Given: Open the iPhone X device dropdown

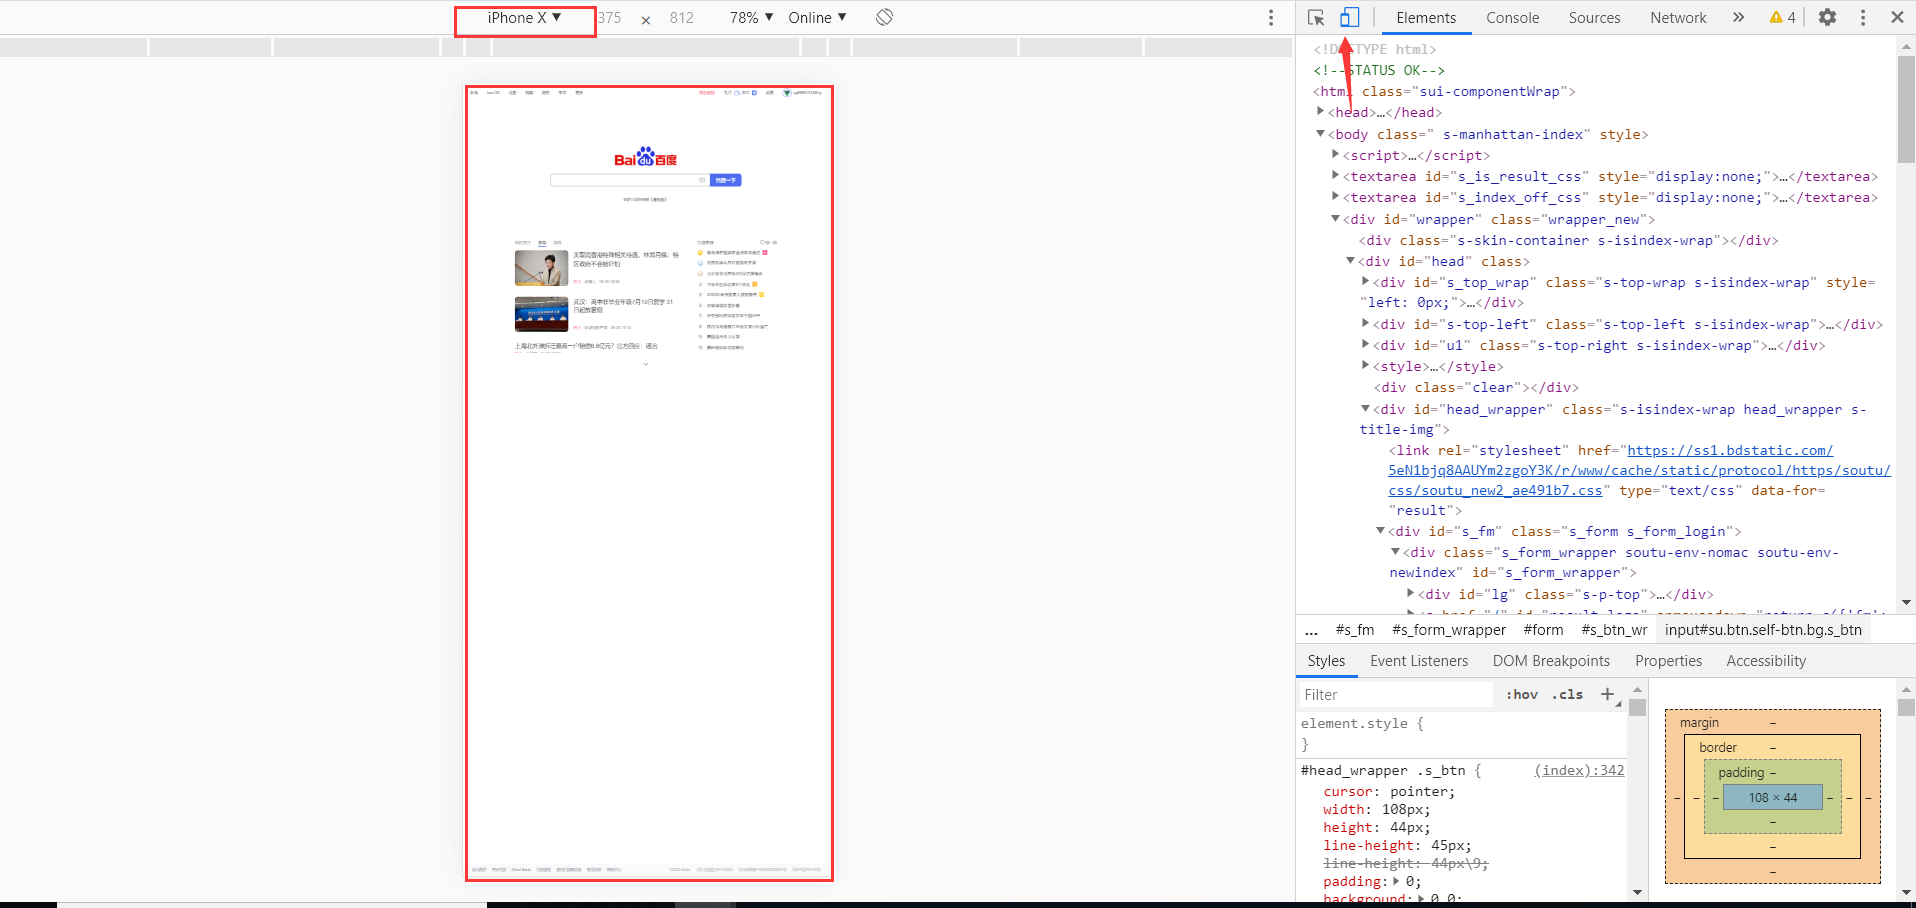Looking at the screenshot, I should coord(524,18).
